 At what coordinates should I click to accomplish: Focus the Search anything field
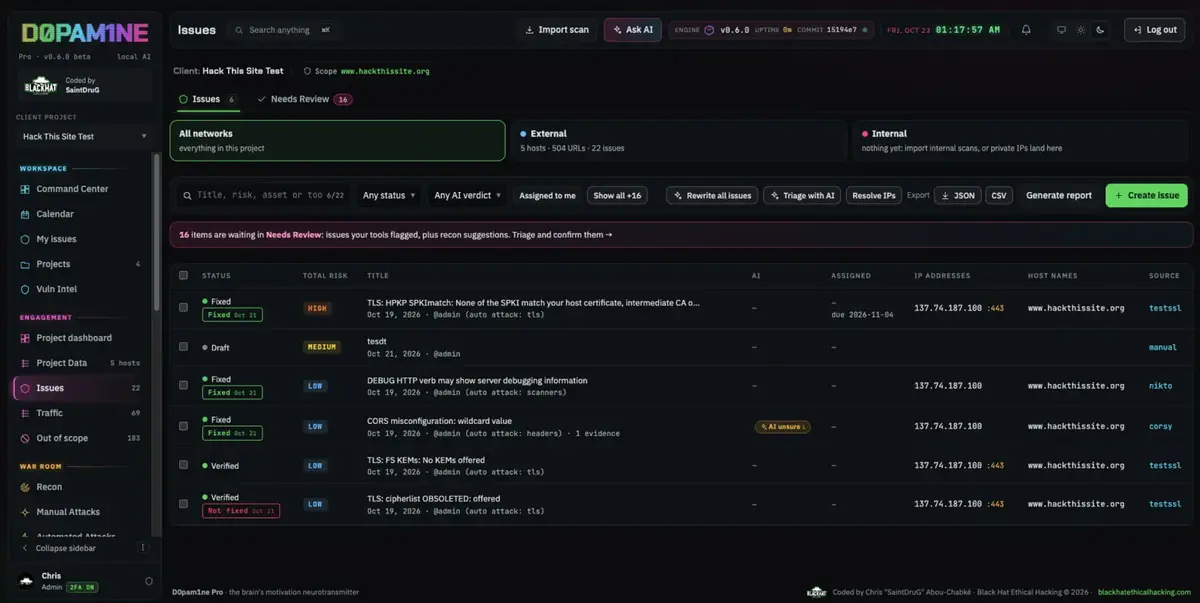283,30
